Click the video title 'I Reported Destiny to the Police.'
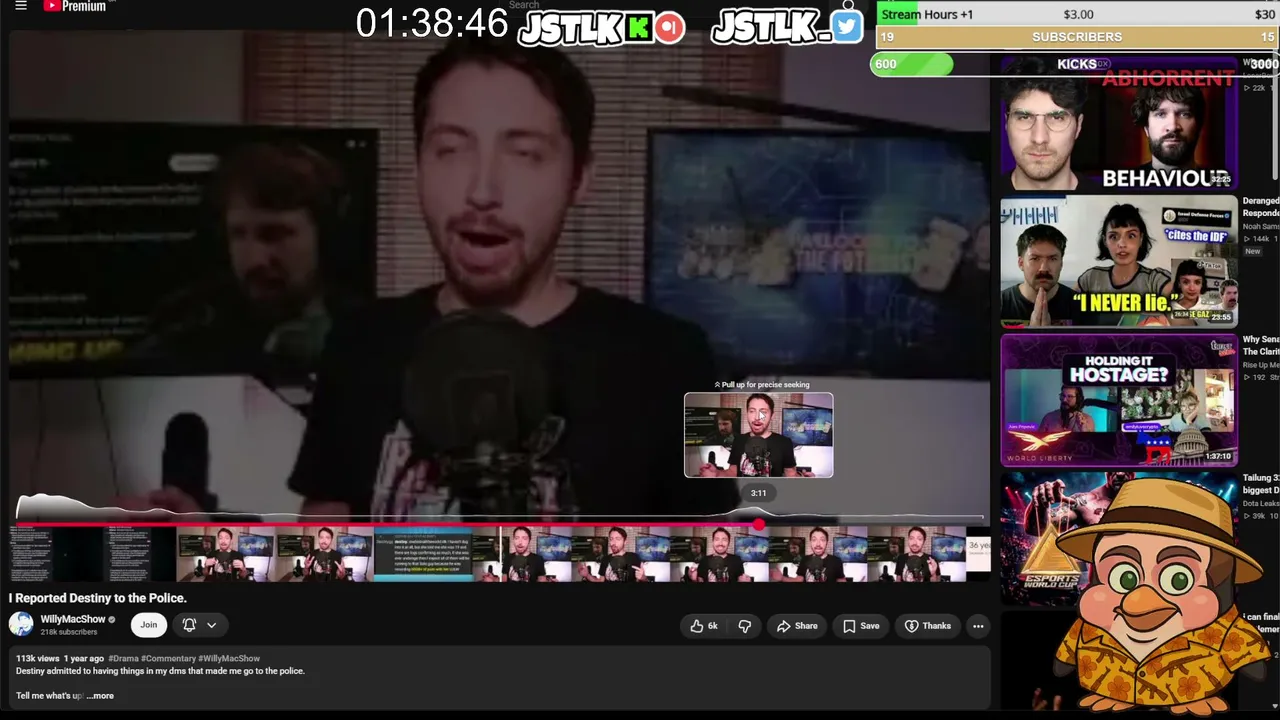 [x=98, y=598]
